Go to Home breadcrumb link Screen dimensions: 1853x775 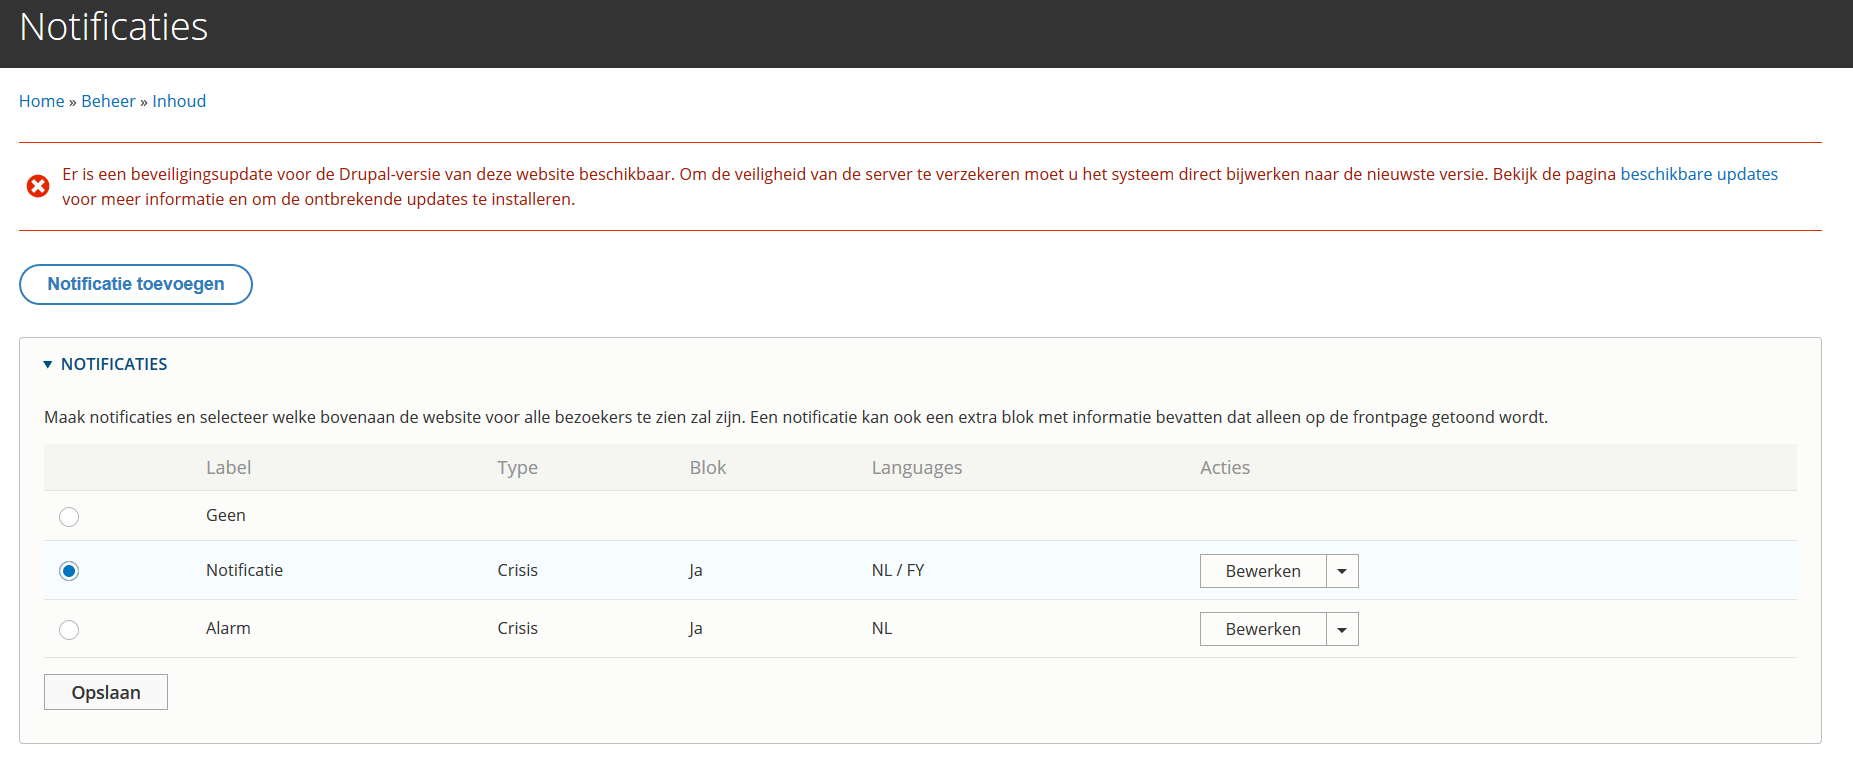pos(41,101)
